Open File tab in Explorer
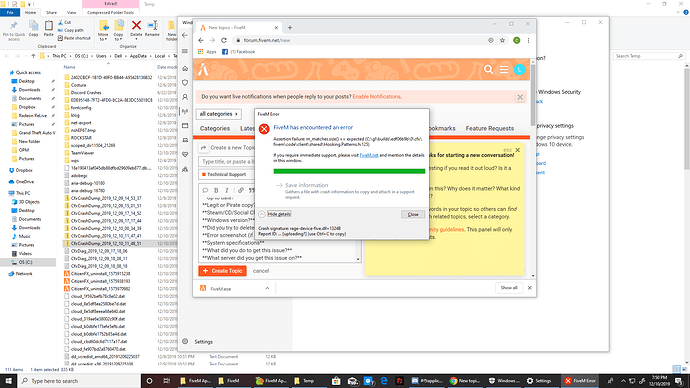Viewport: 690px width, 388px height. (x=10, y=12)
